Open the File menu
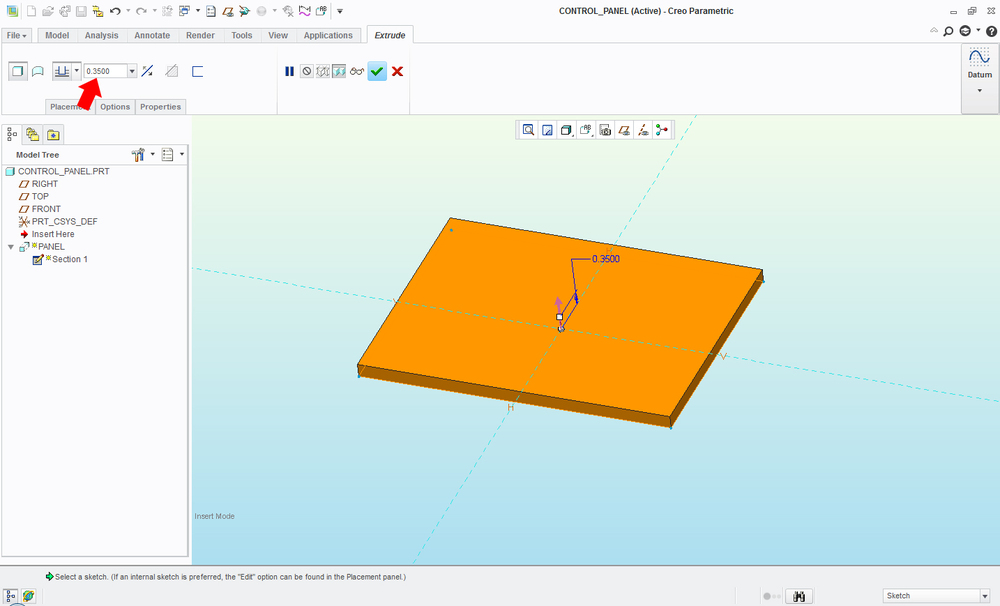The width and height of the screenshot is (1000, 606). coord(17,35)
